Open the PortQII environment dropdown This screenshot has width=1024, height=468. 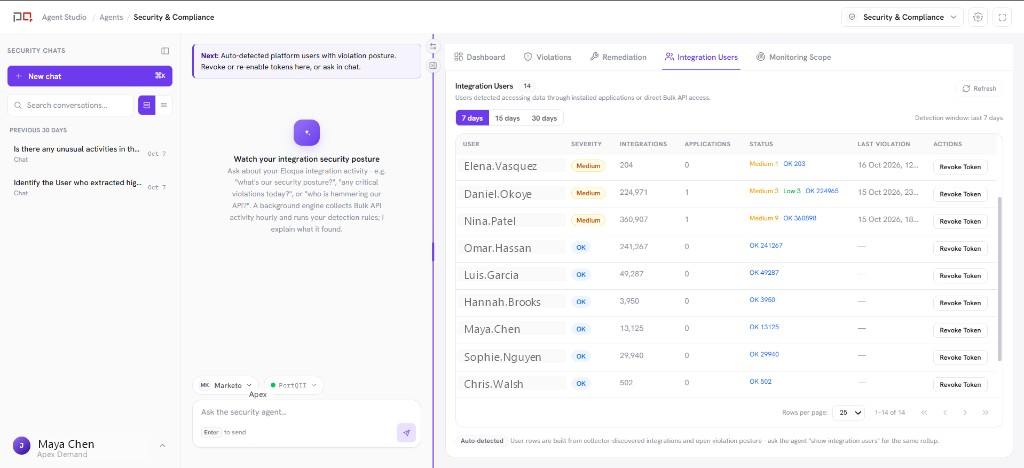point(294,385)
